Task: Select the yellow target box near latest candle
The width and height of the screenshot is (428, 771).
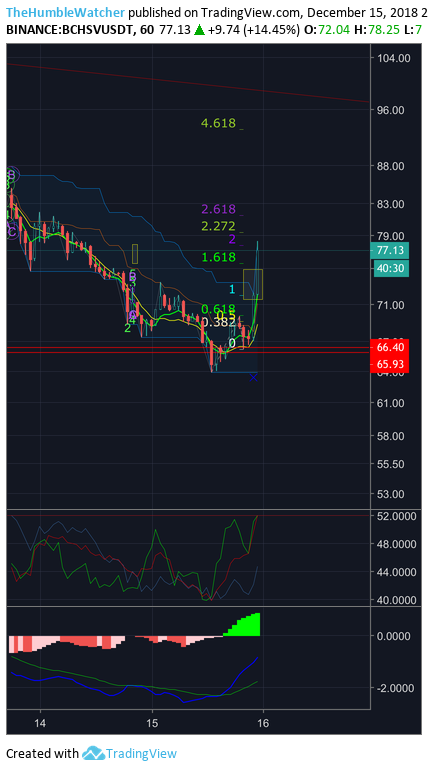Action: (253, 284)
